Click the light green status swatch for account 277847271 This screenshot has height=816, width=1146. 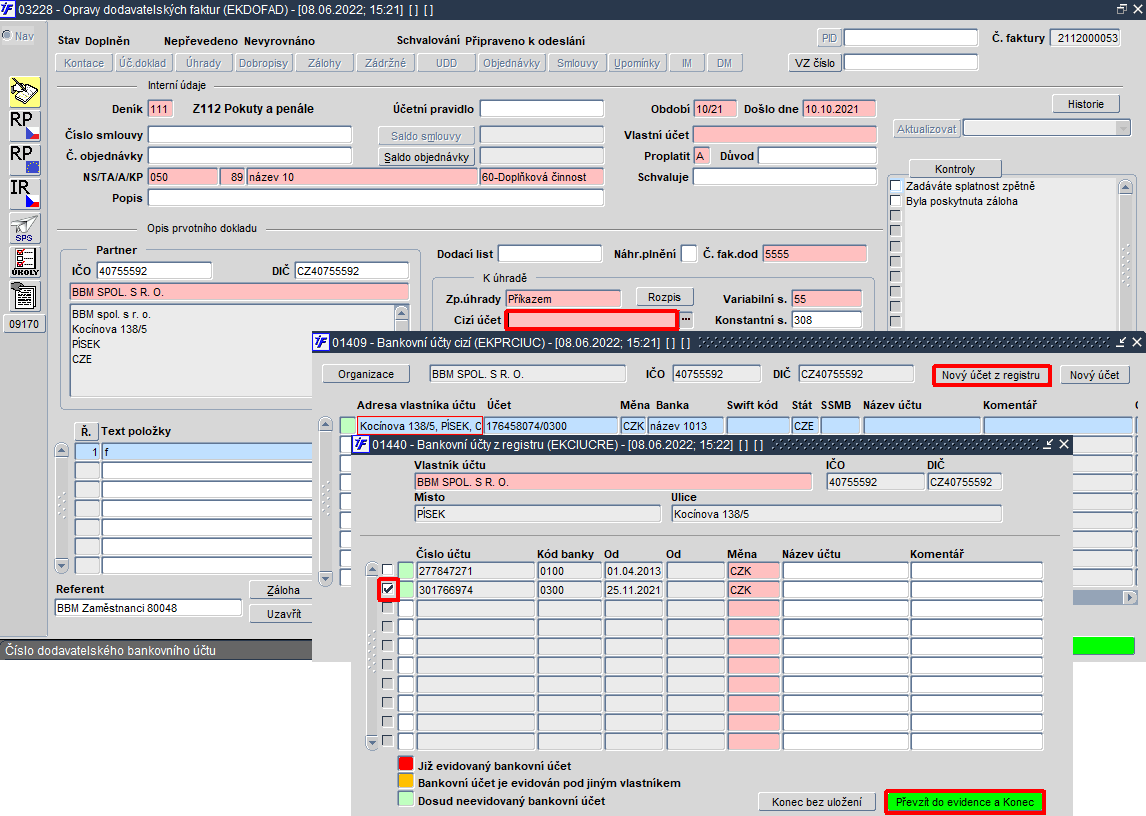pyautogui.click(x=406, y=570)
